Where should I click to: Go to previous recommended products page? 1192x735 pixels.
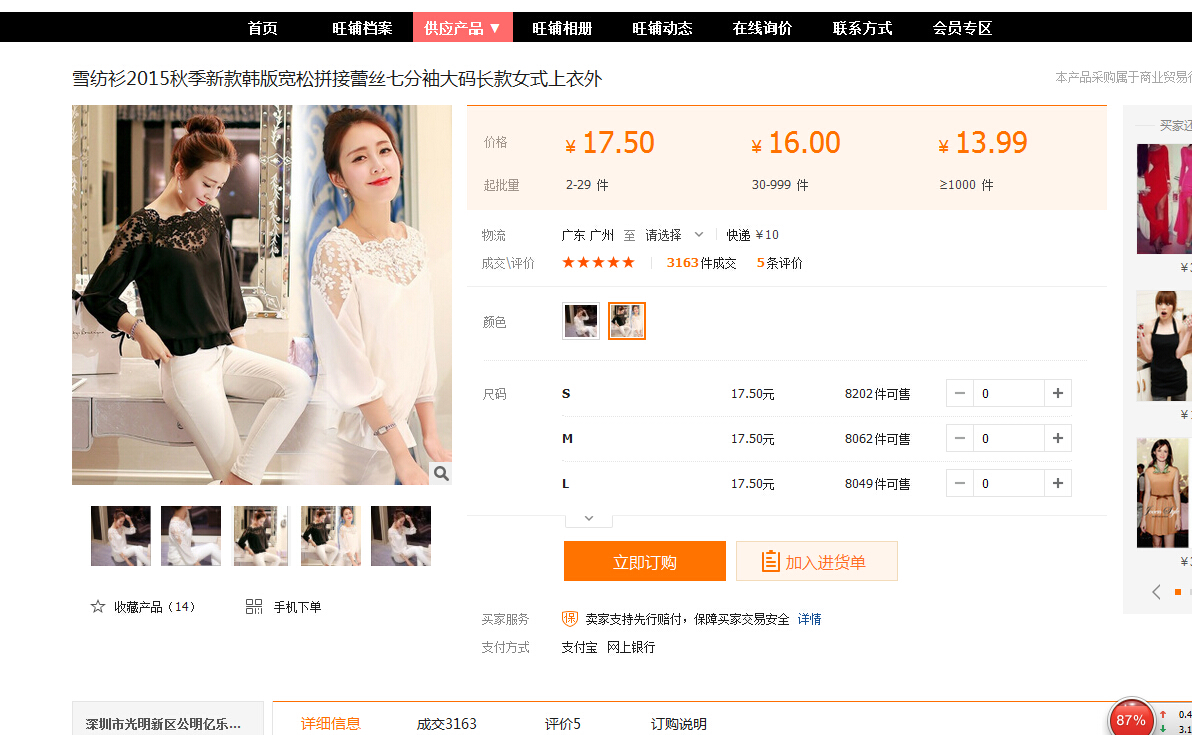point(1156,592)
